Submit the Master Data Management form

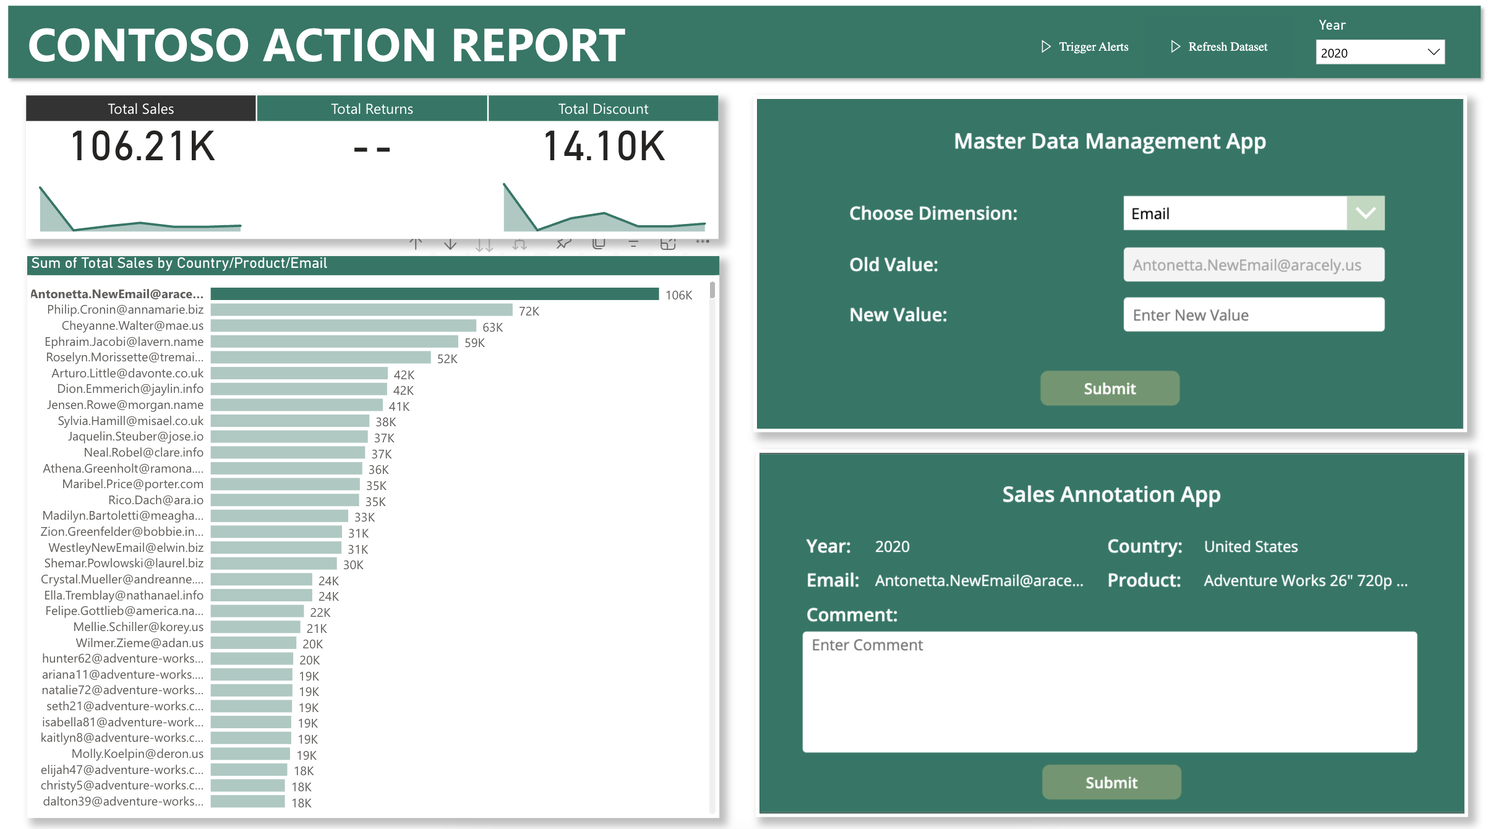coord(1109,389)
